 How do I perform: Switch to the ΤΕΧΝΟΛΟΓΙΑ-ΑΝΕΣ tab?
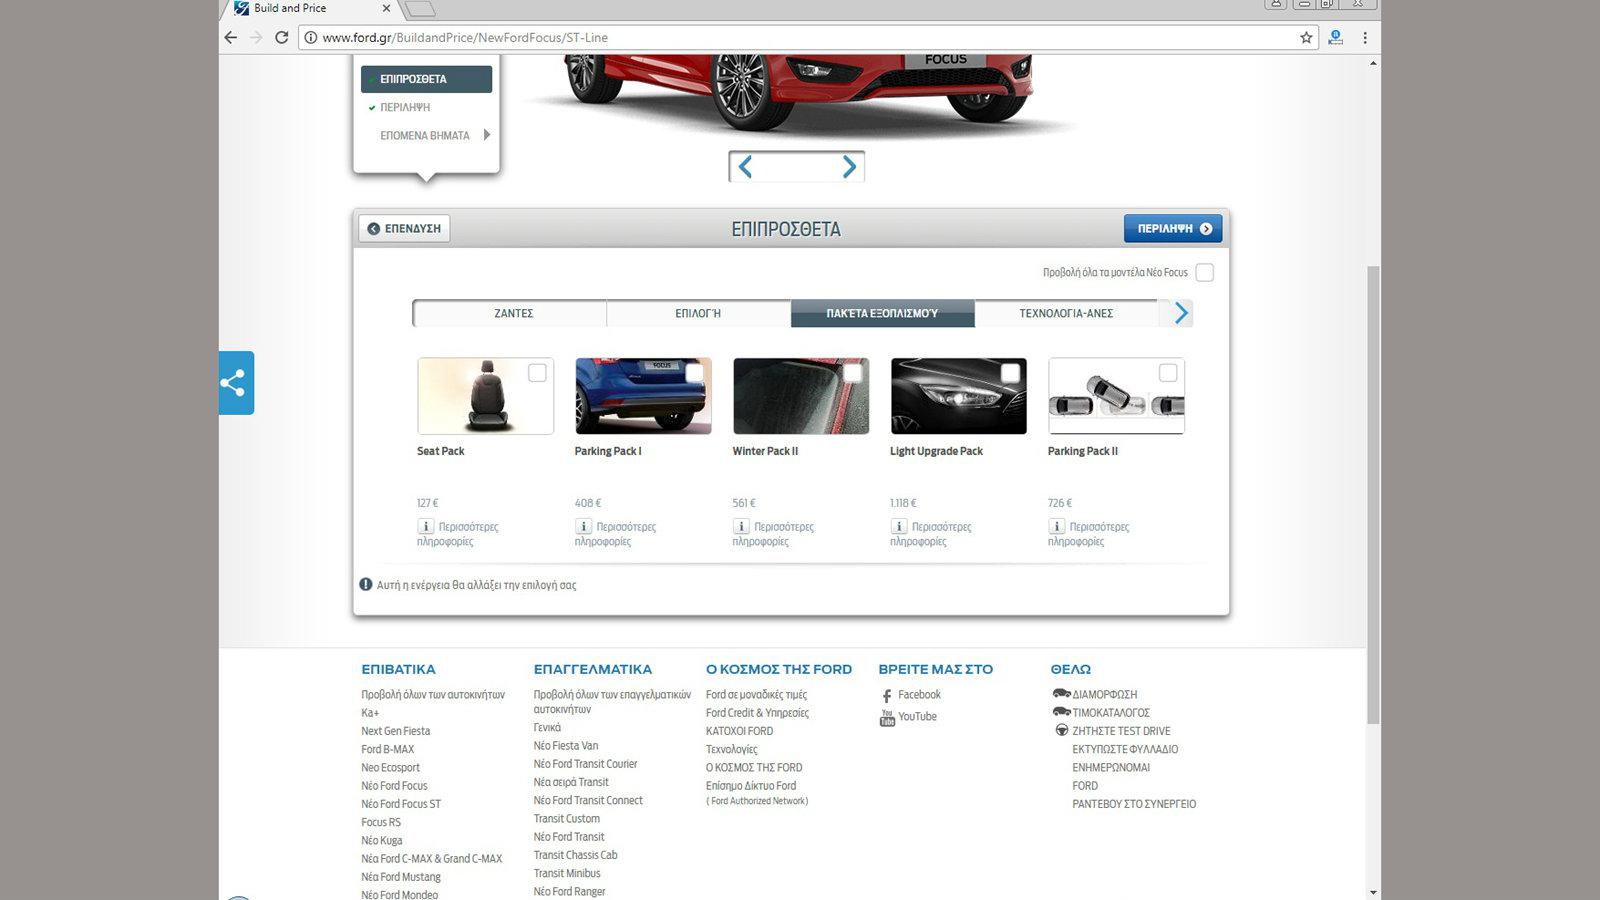(1066, 313)
